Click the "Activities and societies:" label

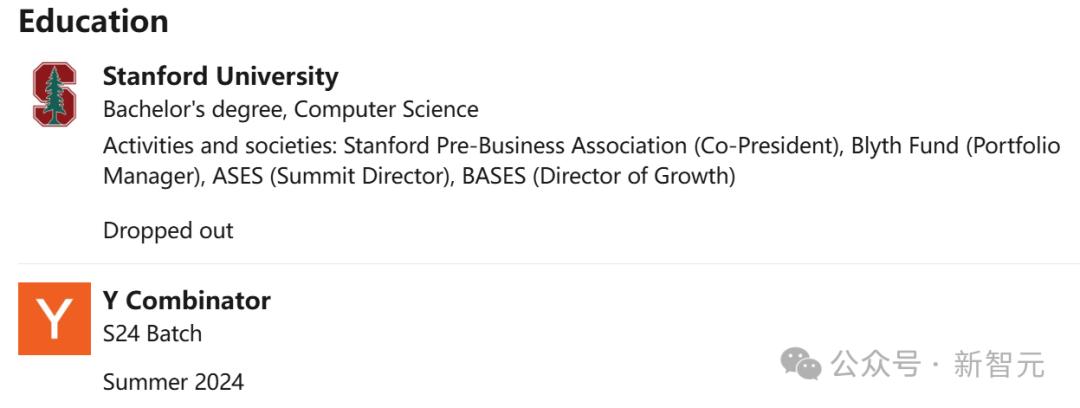click(220, 145)
